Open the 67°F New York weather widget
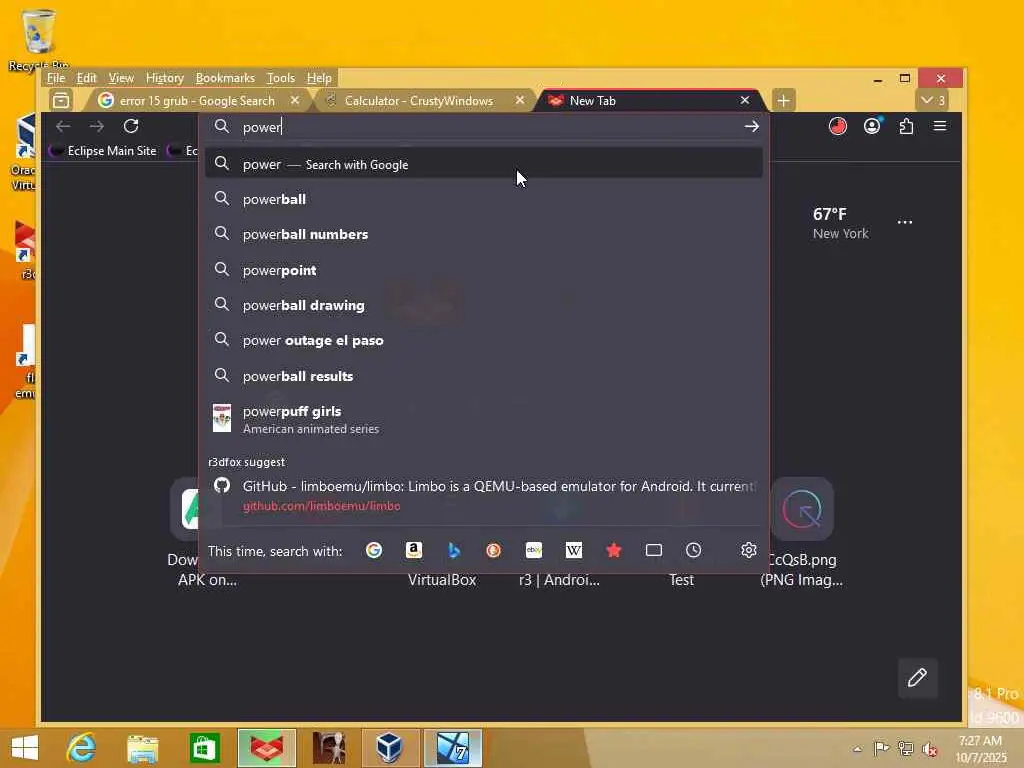This screenshot has width=1024, height=768. 840,223
